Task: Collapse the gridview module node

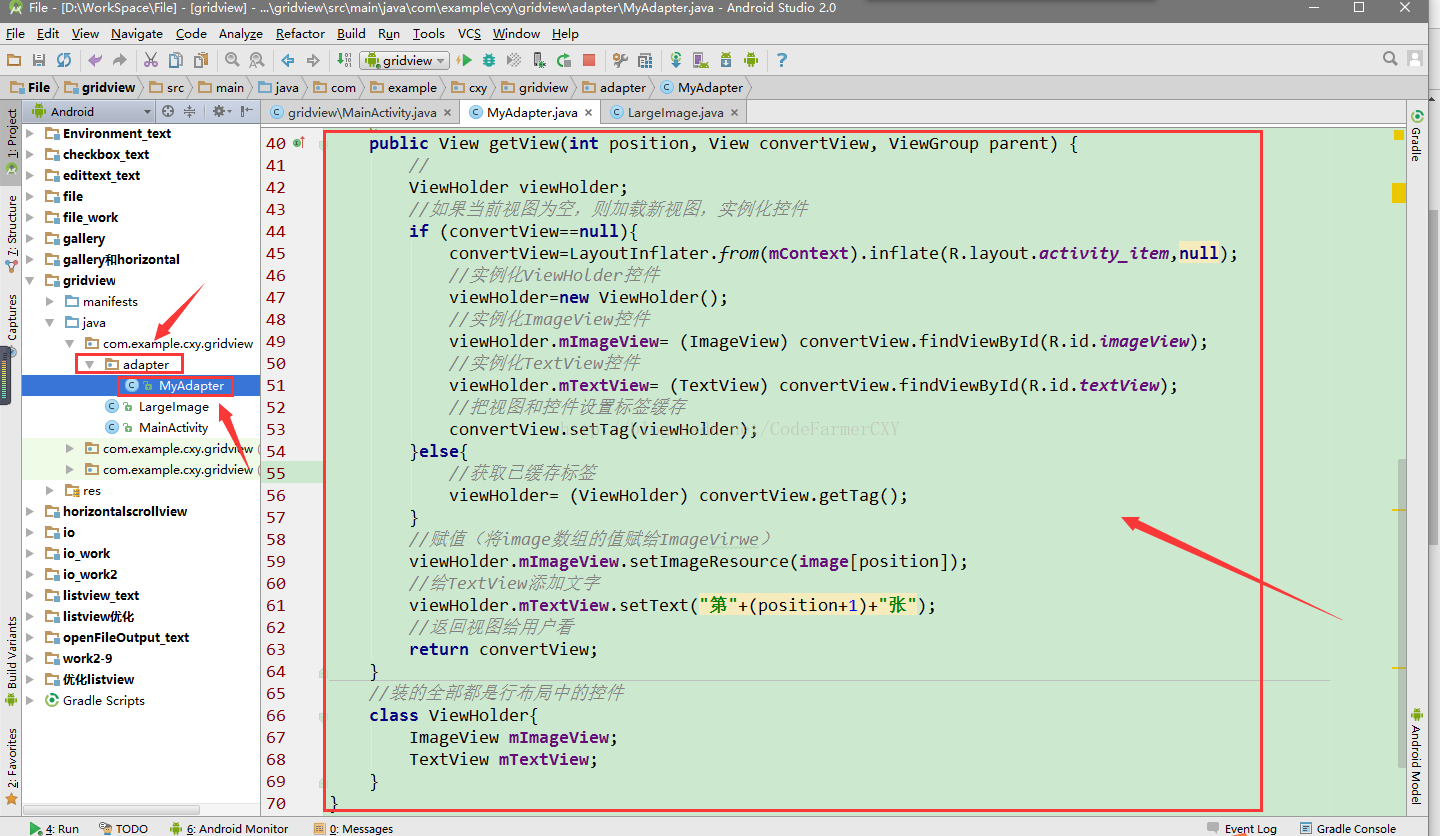Action: tap(30, 280)
